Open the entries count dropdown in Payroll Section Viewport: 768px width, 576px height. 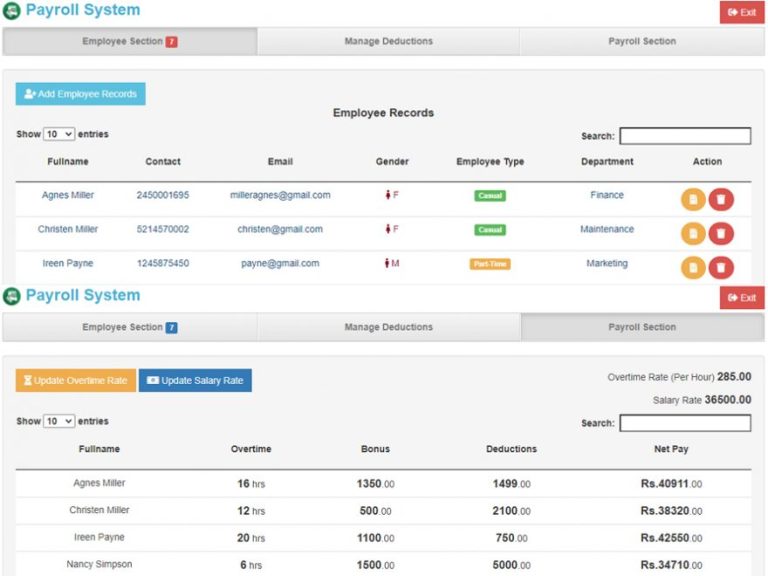[59, 421]
